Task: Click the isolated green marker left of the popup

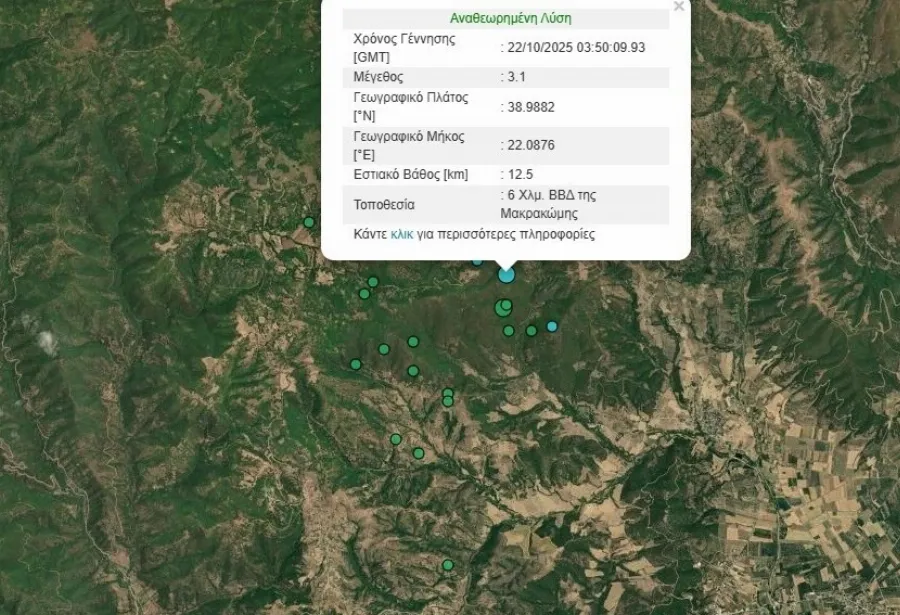Action: tap(309, 222)
